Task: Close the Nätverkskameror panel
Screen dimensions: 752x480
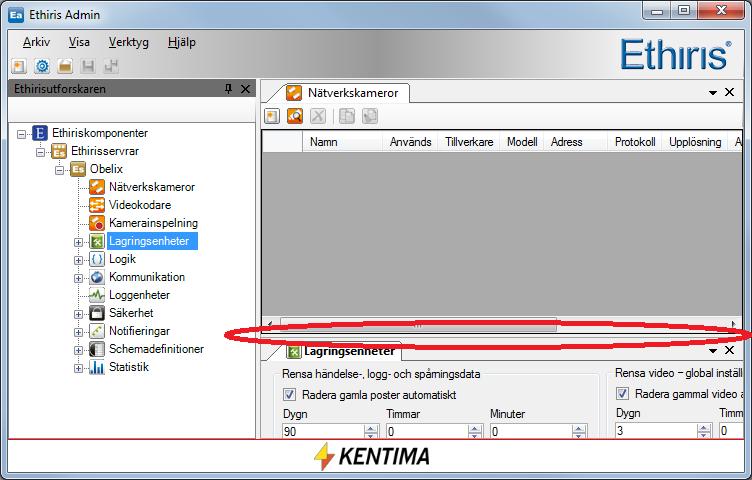Action: coord(729,92)
